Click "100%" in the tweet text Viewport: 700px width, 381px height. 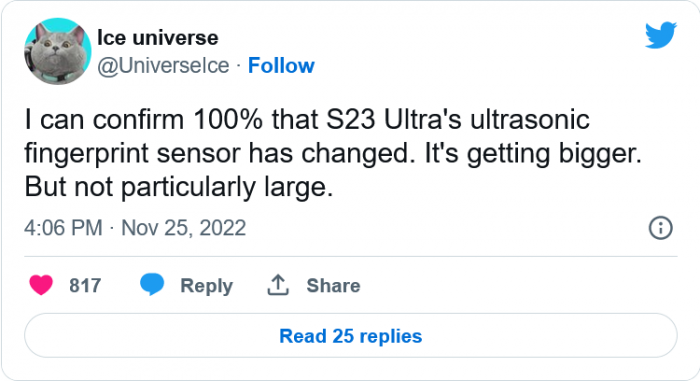[228, 120]
